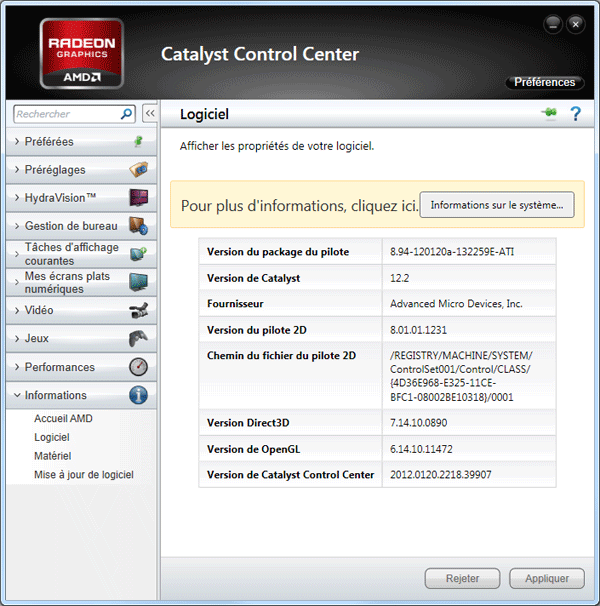Collapse the Informations section chevron
Screen dimensions: 600x606
(x=17, y=395)
